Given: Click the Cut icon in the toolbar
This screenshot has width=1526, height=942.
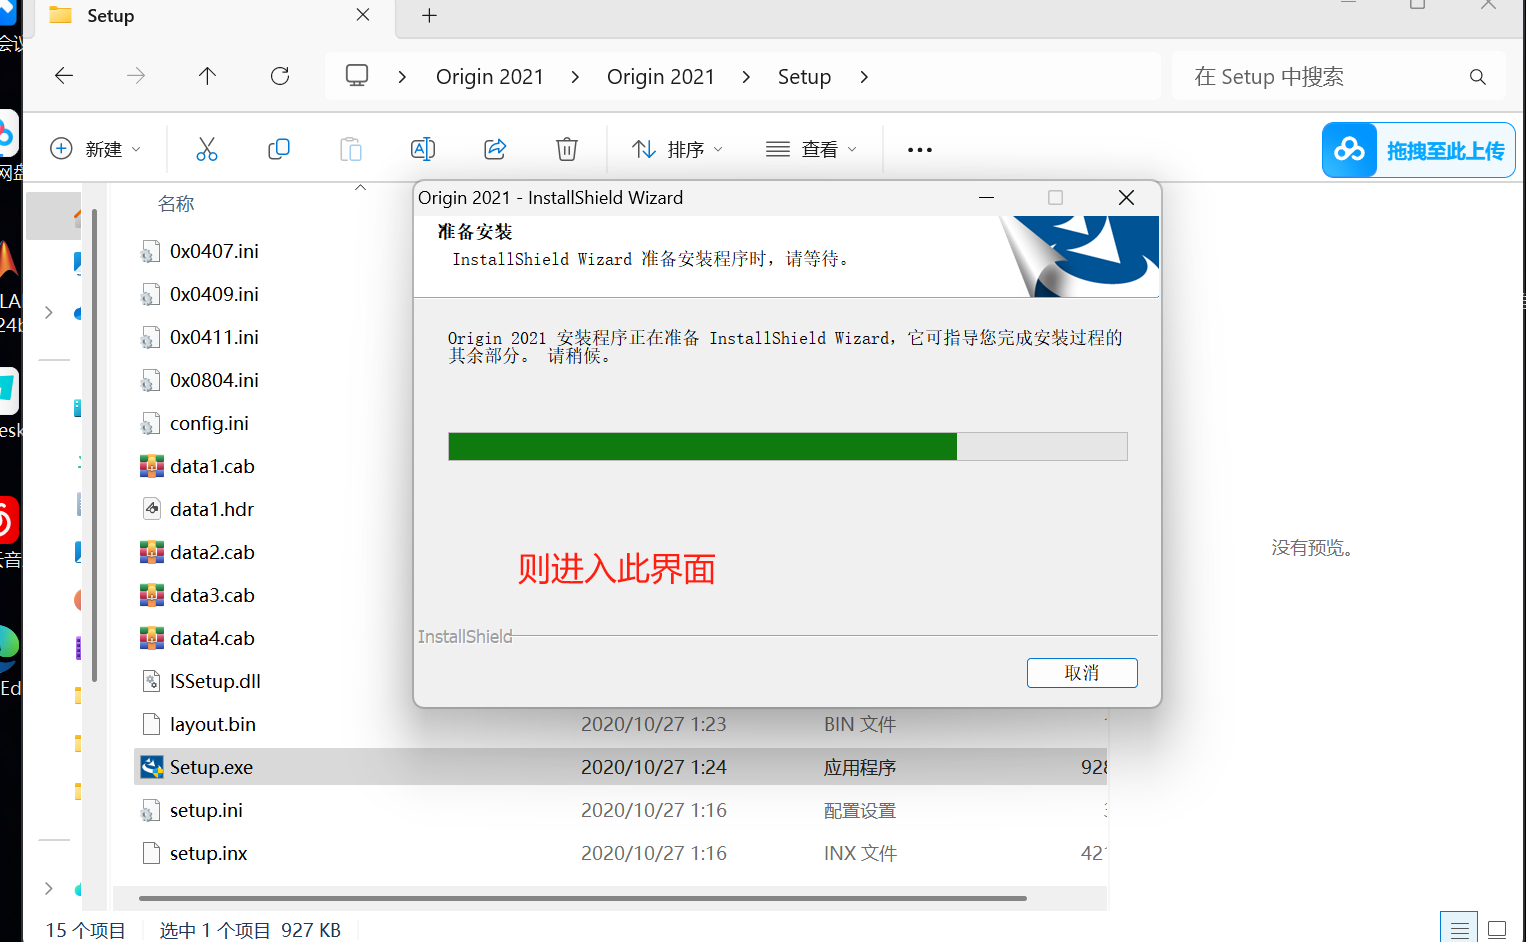Looking at the screenshot, I should (207, 148).
